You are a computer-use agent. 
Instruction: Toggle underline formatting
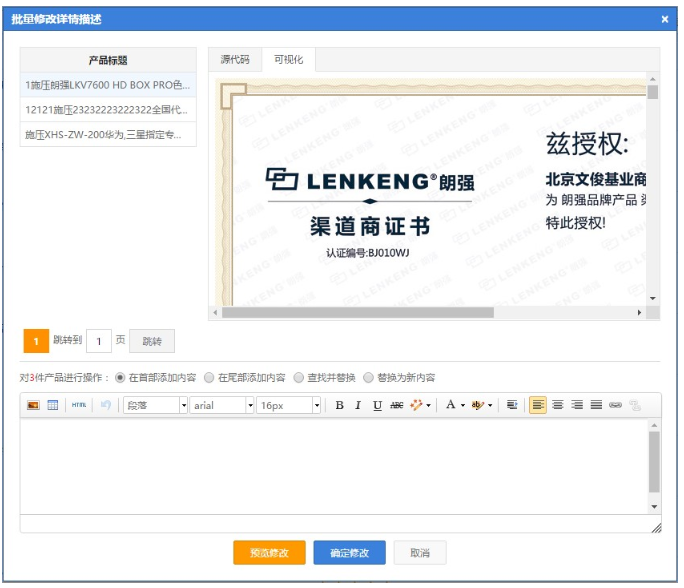tap(377, 405)
